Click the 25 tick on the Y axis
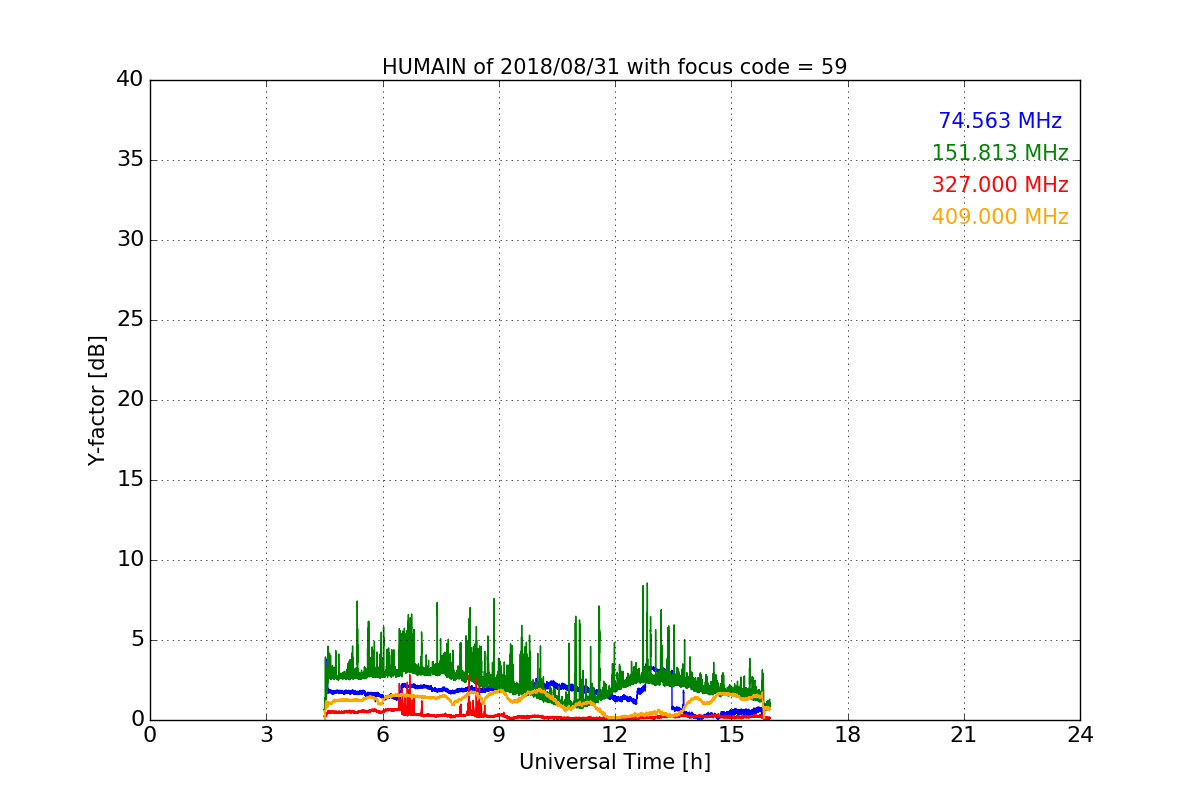Viewport: 1200px width, 800px height. [x=129, y=320]
